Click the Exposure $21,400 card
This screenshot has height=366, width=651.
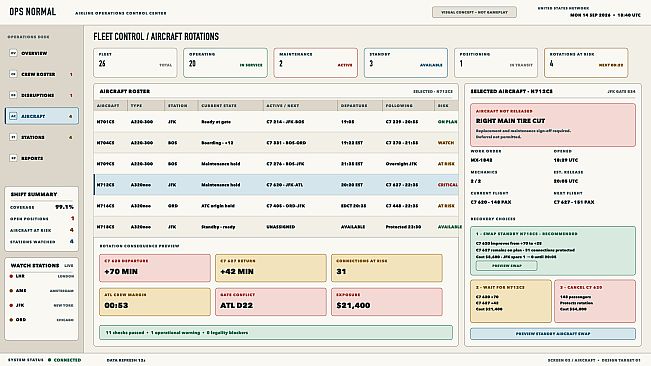click(387, 302)
